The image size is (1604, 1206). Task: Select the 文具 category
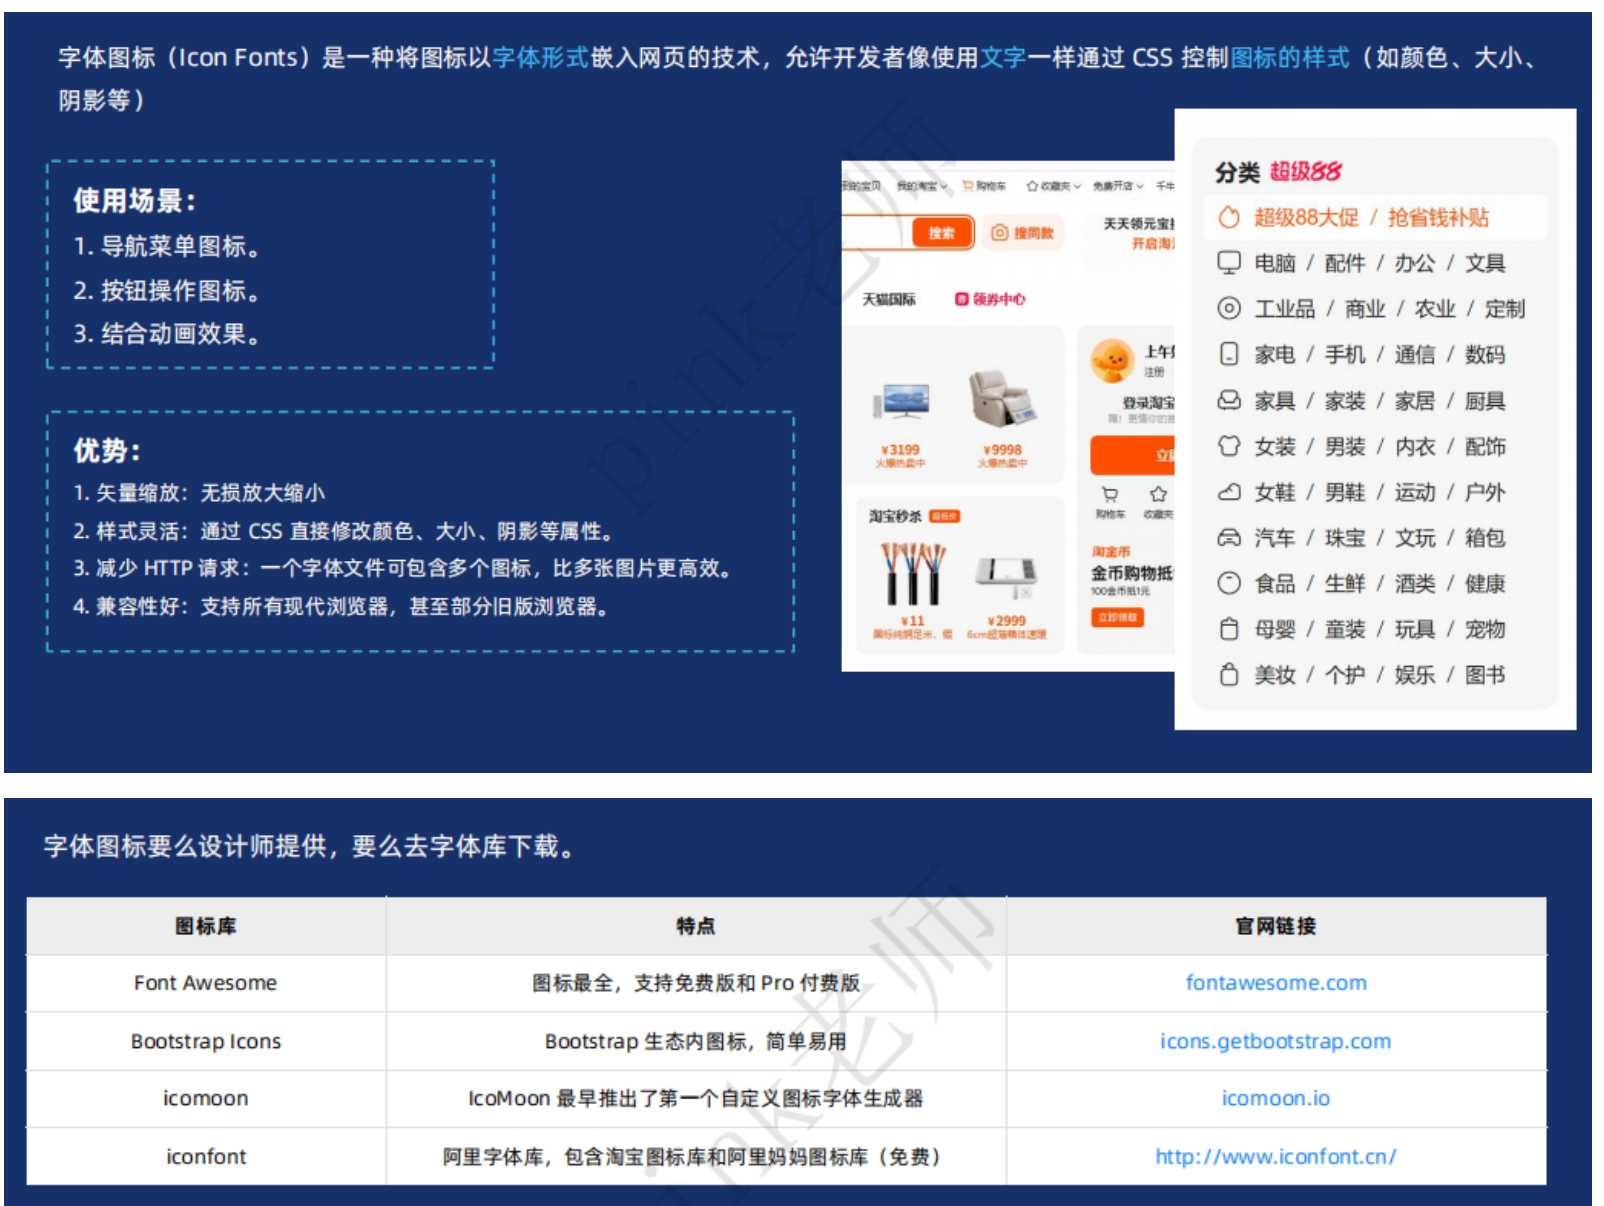click(1485, 263)
